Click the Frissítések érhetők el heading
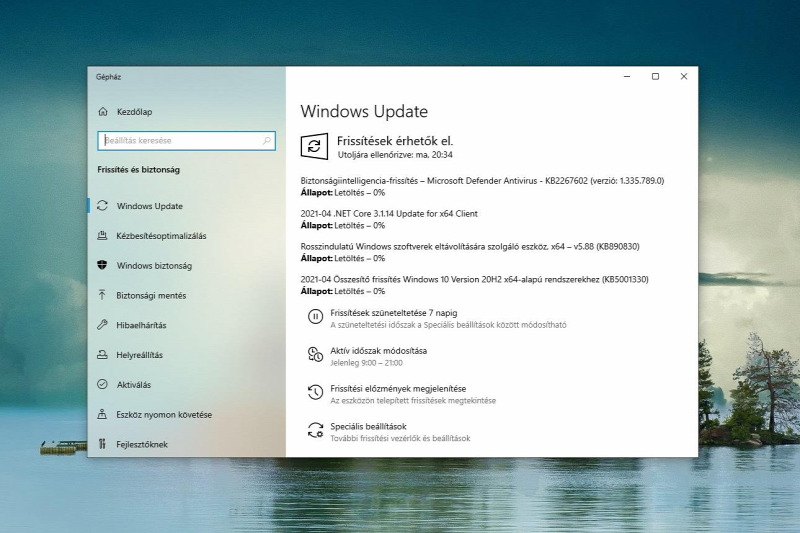Screen dimensions: 800x533 [395, 141]
